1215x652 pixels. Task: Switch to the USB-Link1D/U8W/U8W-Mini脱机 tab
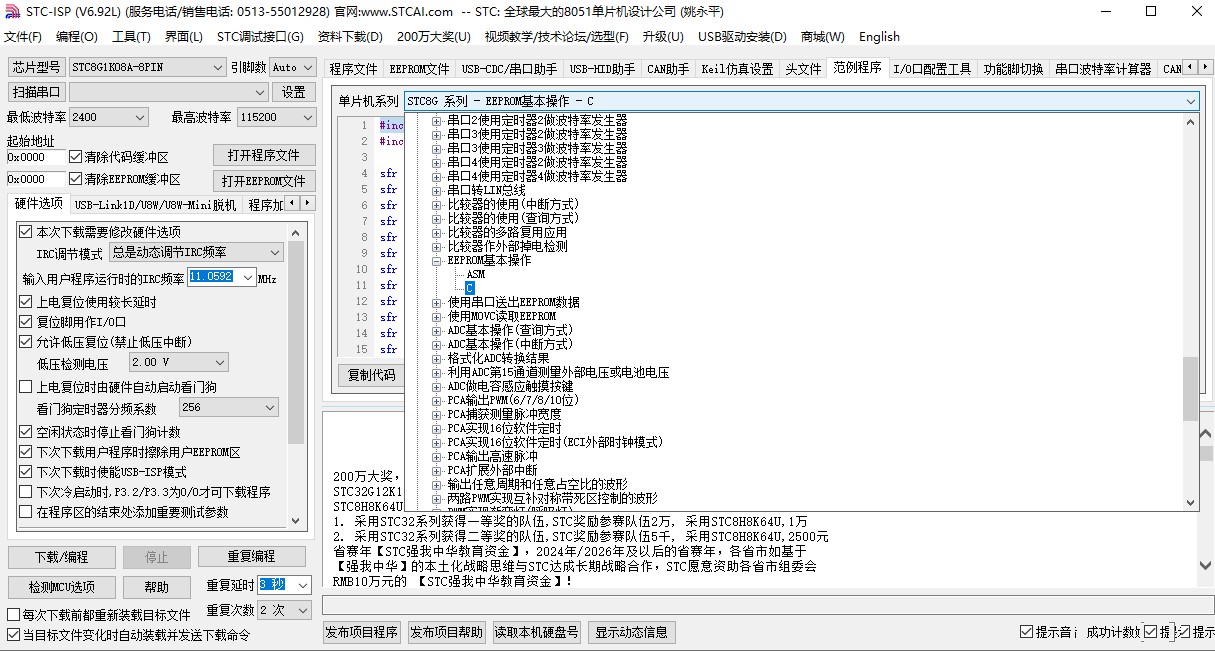155,205
